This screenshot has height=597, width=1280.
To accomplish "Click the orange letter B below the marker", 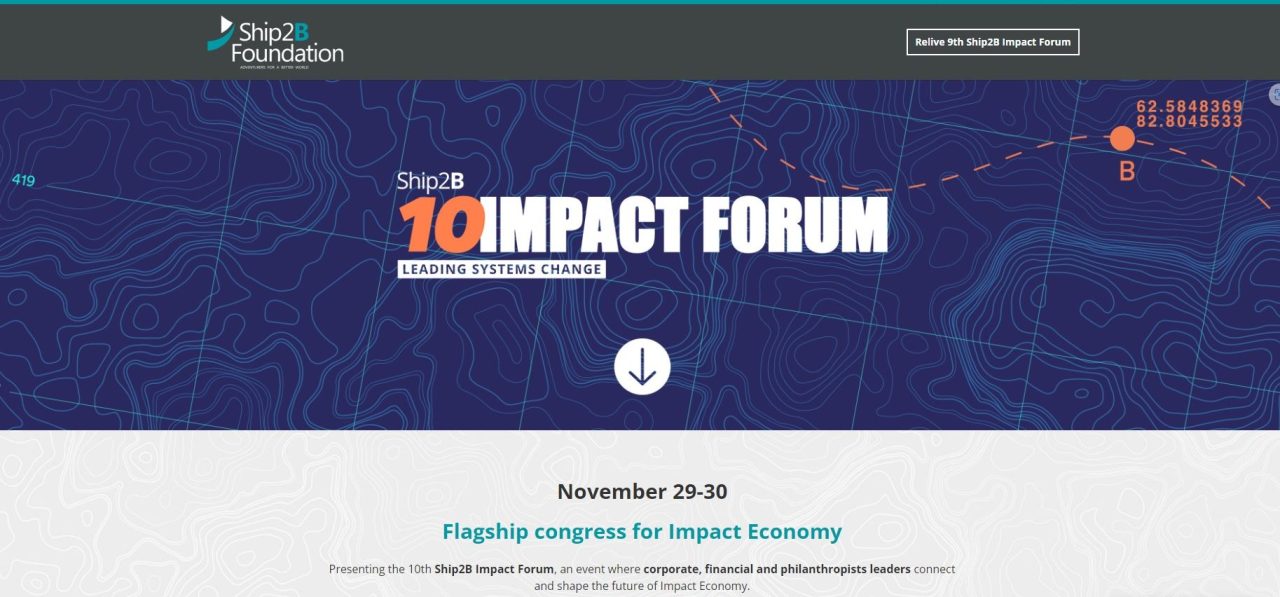I will (1126, 172).
